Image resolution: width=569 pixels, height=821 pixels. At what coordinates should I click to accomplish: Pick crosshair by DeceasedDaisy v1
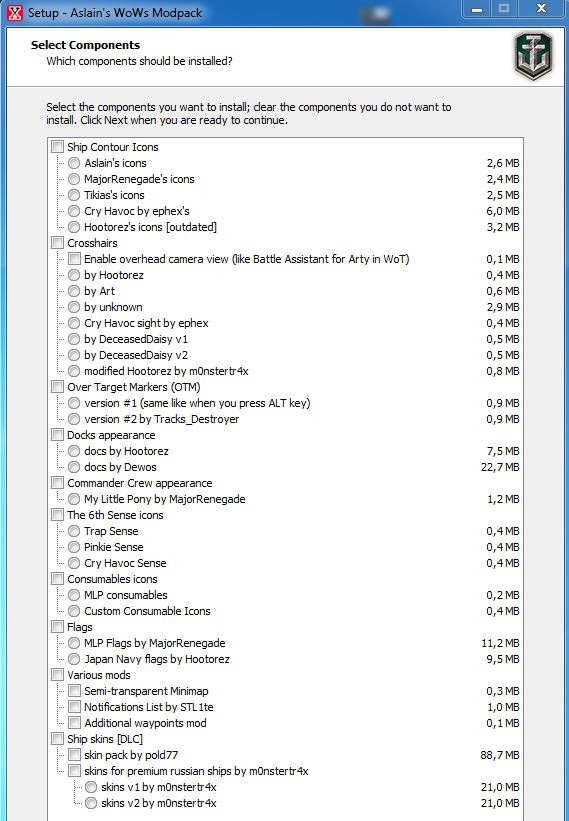[74, 339]
